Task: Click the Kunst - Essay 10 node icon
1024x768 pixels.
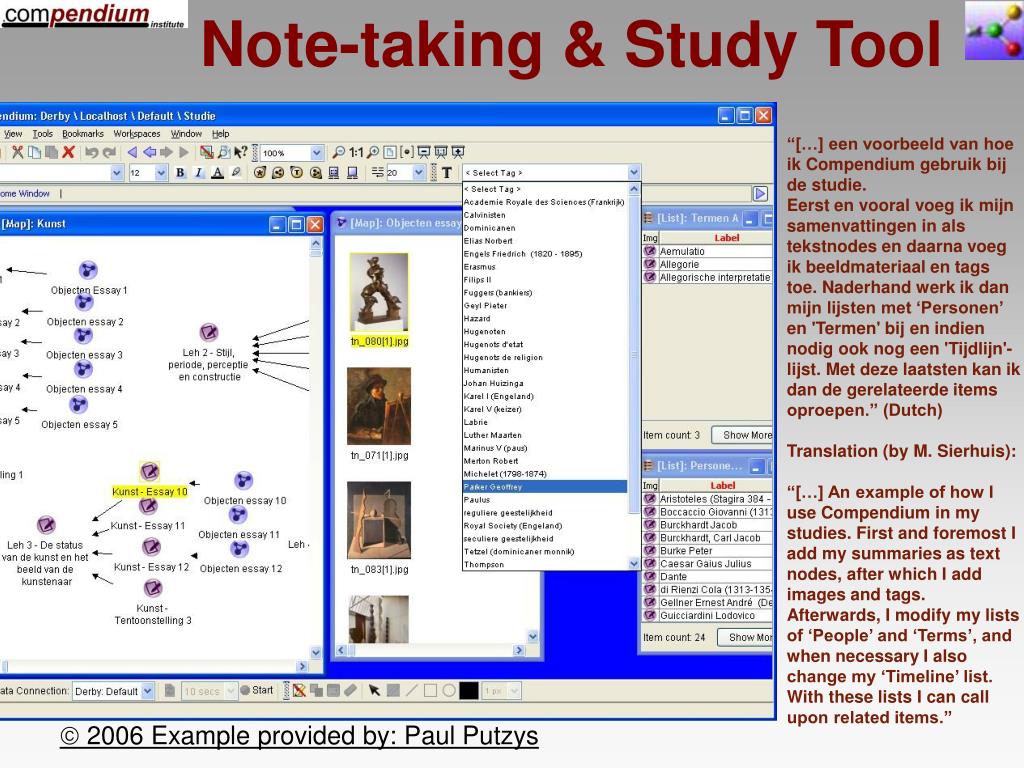Action: (x=150, y=471)
